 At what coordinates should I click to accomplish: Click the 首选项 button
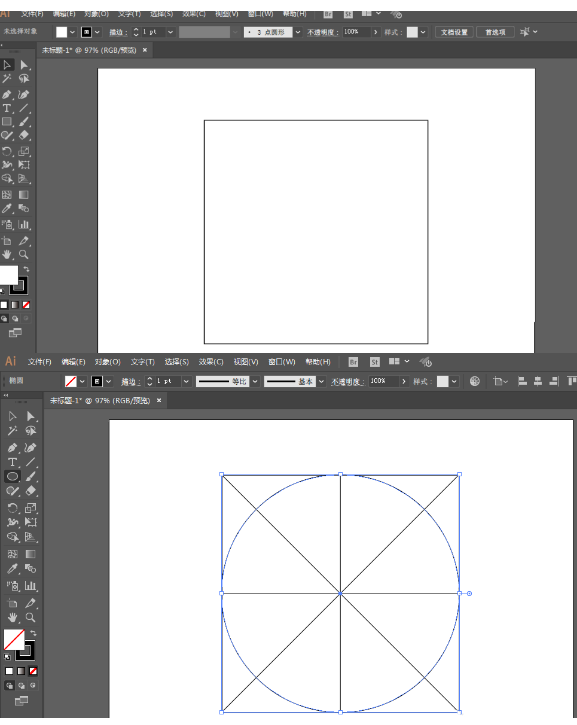click(495, 32)
